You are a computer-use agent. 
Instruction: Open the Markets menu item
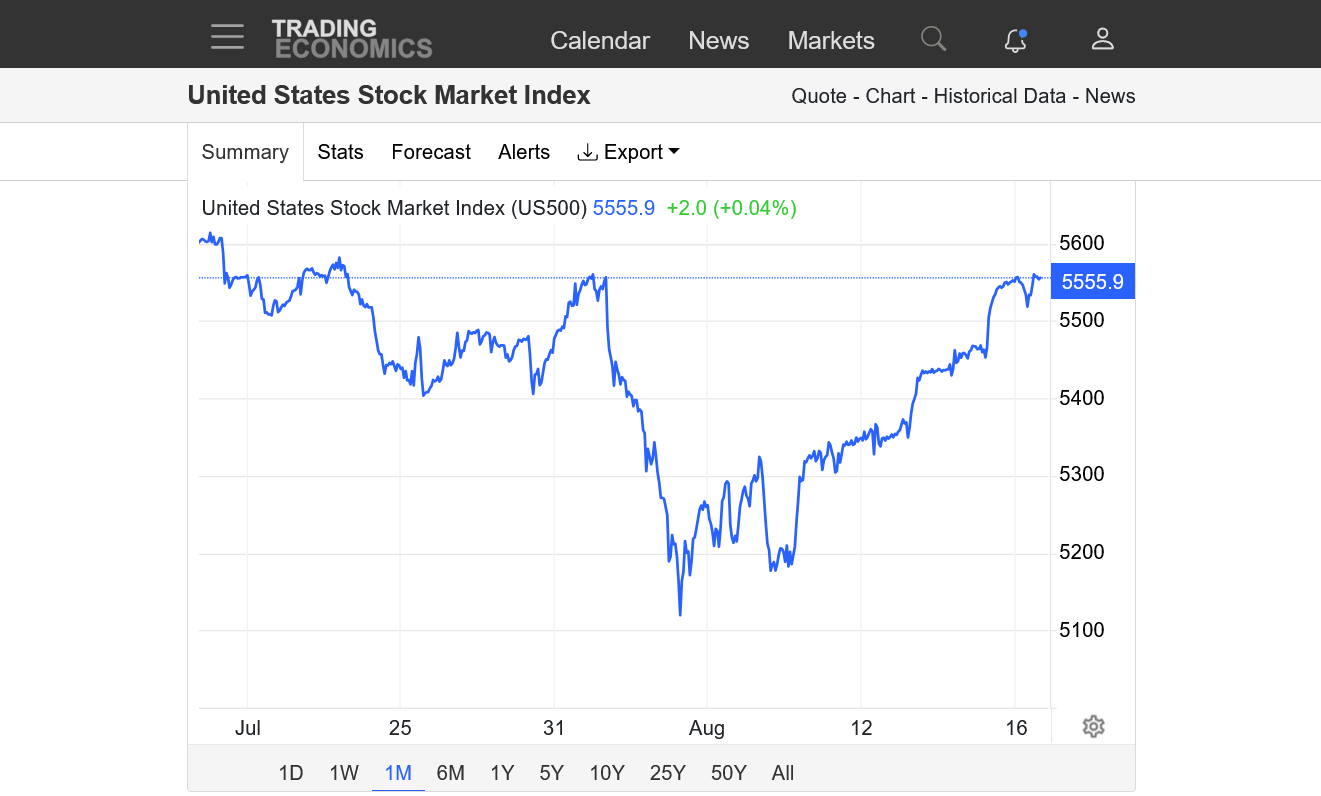pos(831,41)
